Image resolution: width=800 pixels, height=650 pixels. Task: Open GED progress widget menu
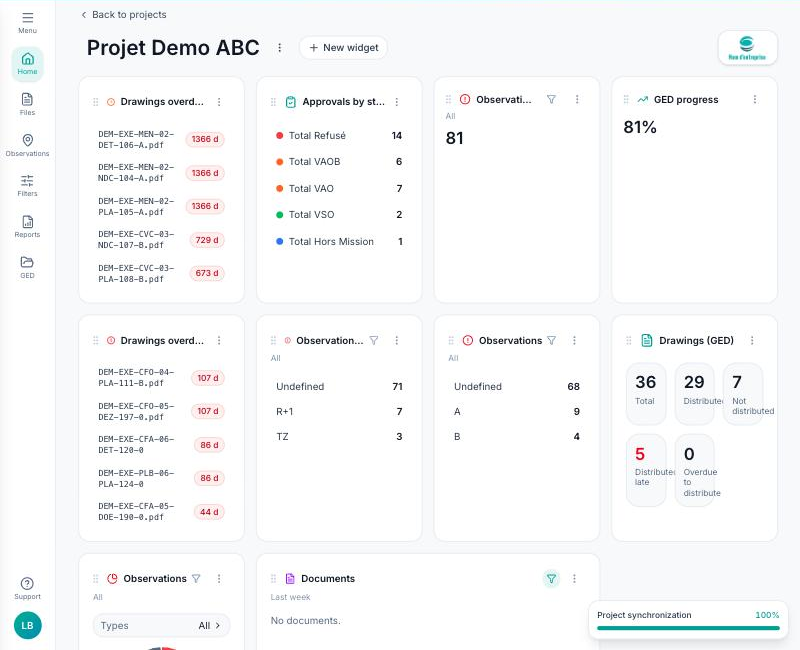pos(755,99)
